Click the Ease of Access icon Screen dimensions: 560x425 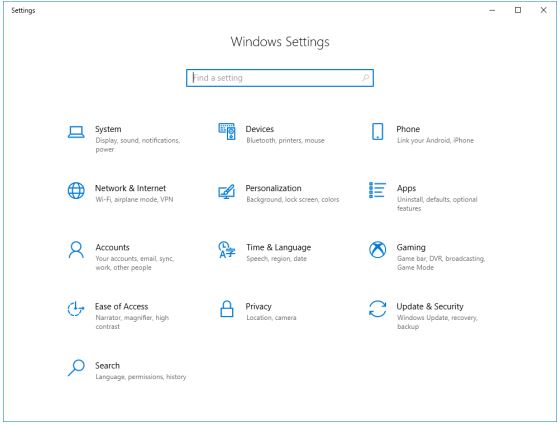(x=76, y=309)
